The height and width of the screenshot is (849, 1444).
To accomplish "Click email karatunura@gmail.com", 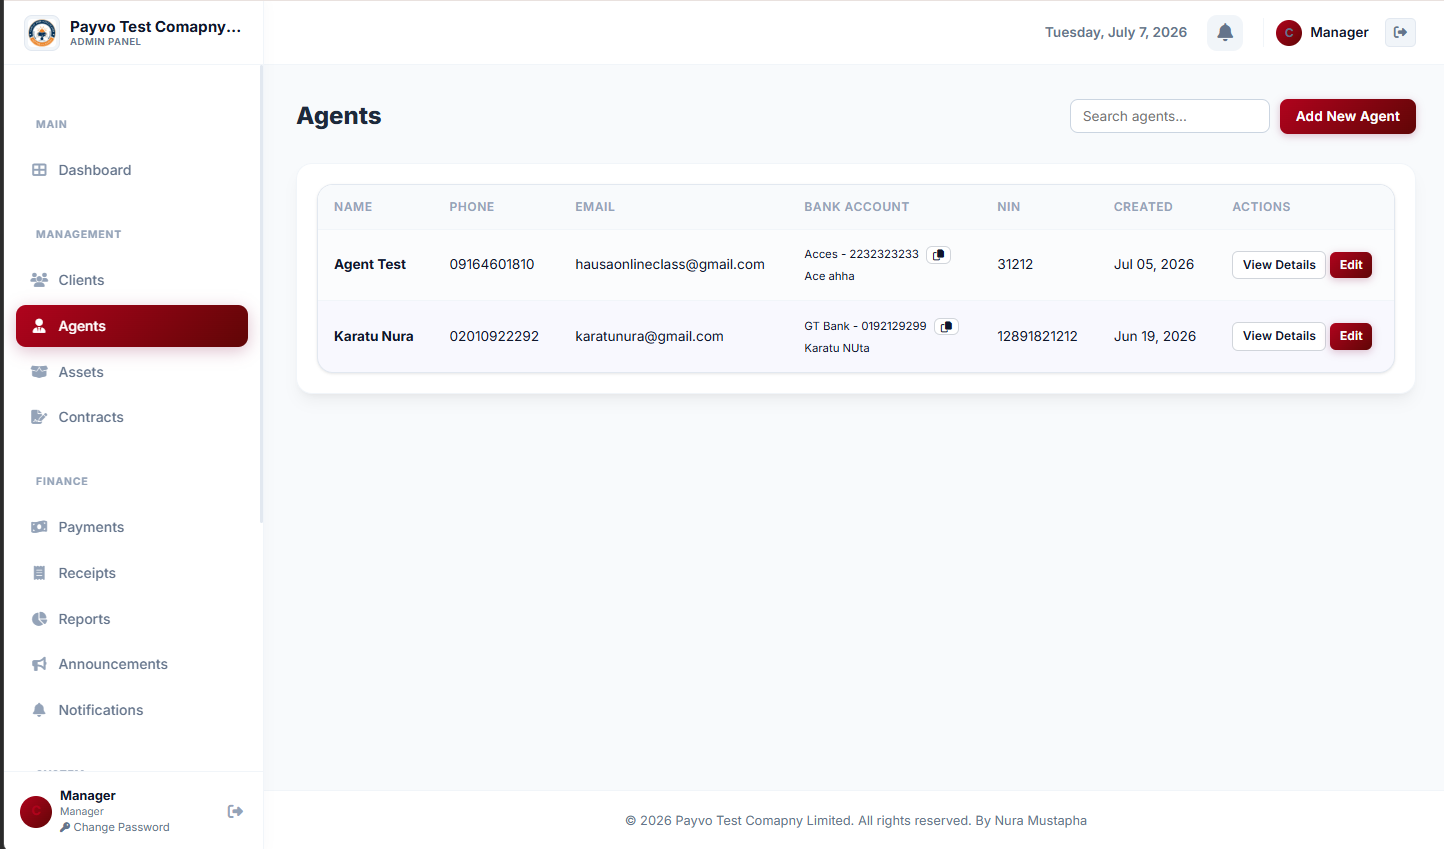I will coord(649,336).
